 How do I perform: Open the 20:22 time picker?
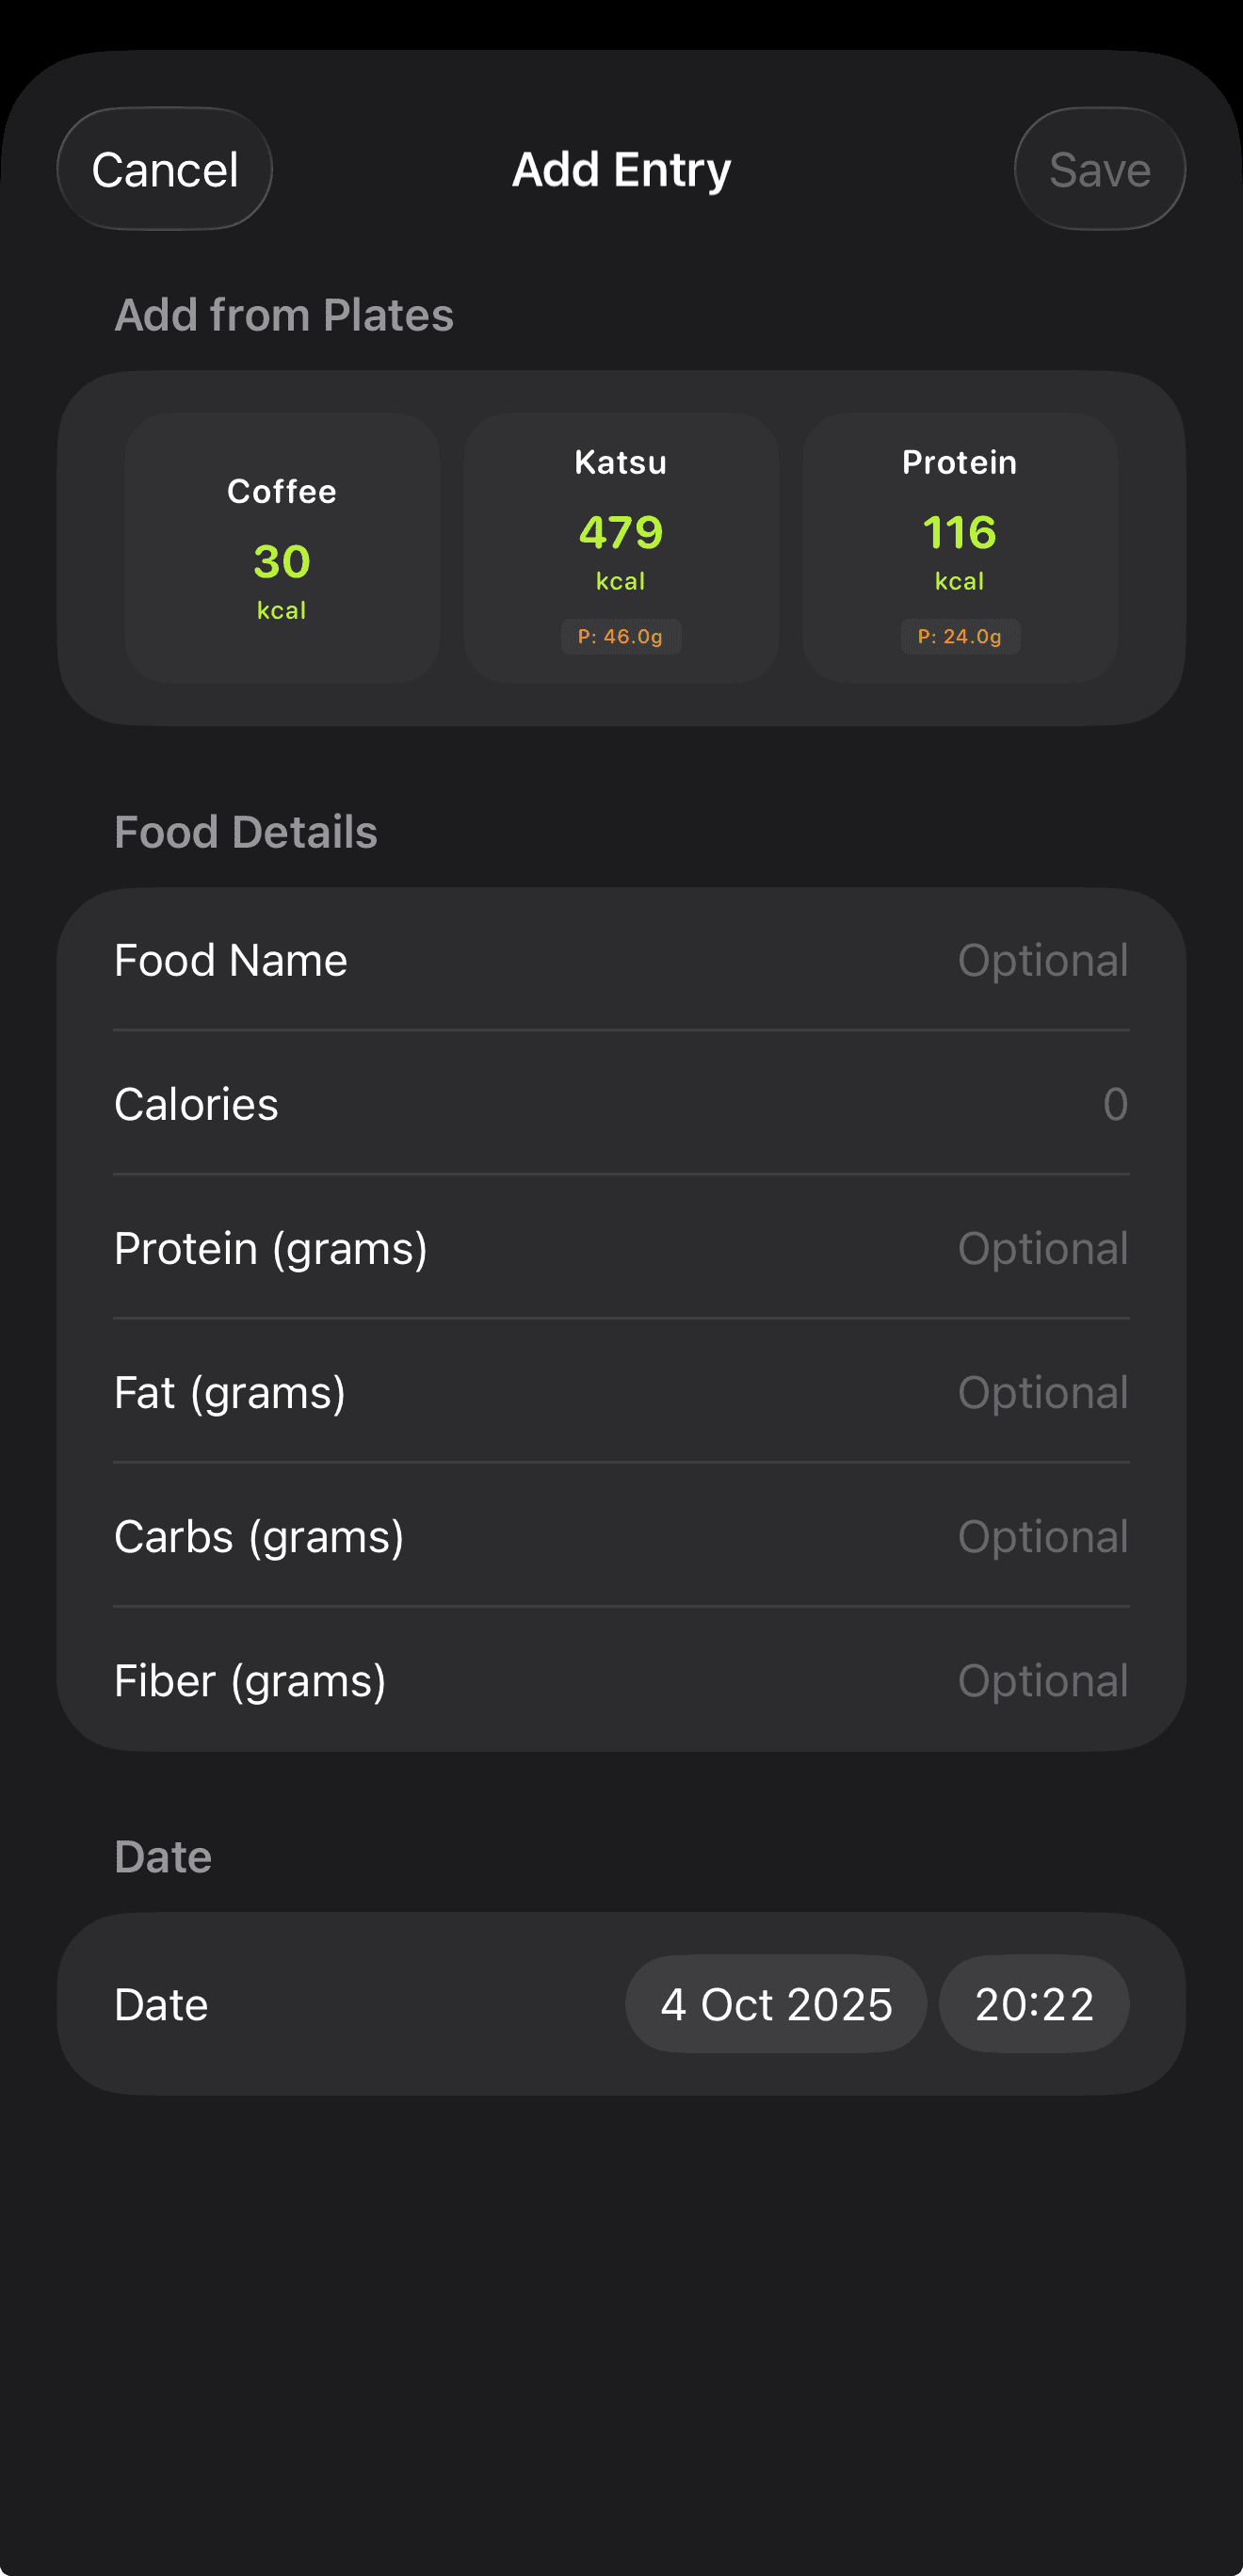1034,2005
